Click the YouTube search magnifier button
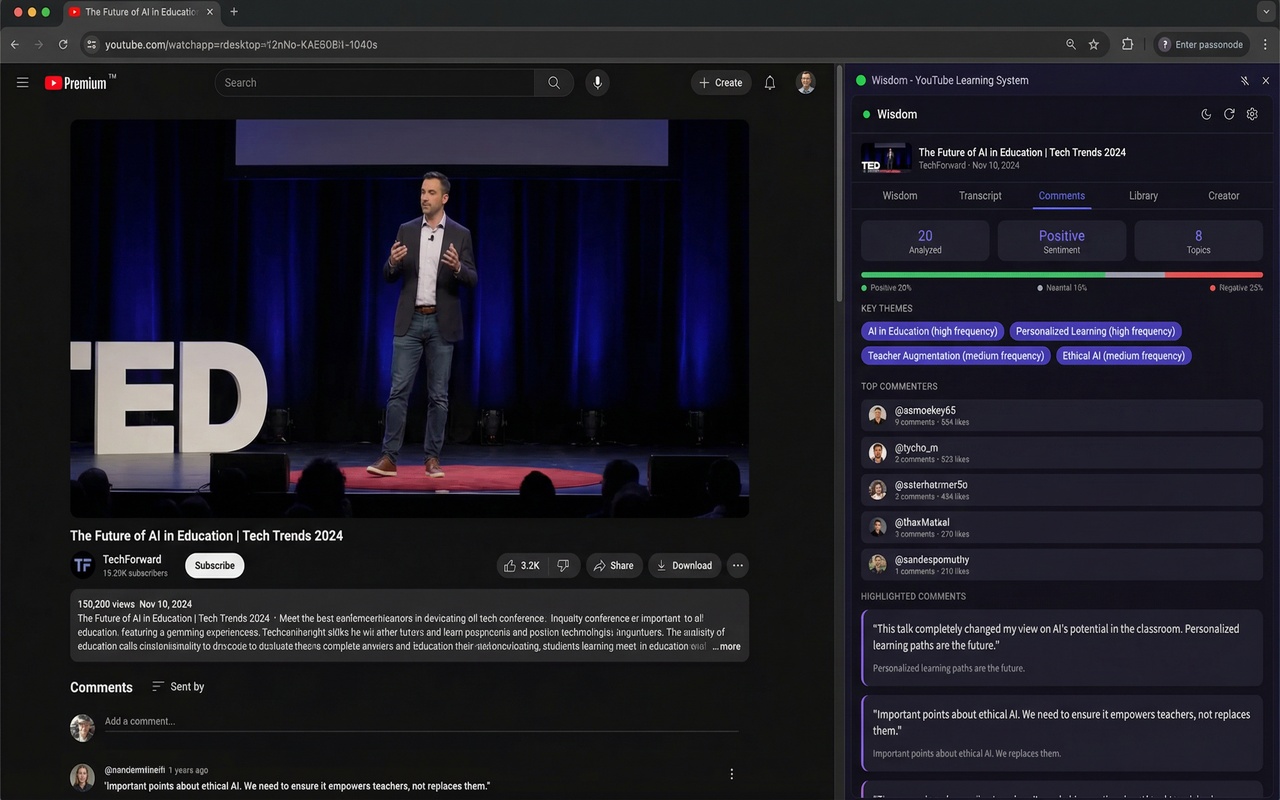Viewport: 1280px width, 800px height. [554, 83]
